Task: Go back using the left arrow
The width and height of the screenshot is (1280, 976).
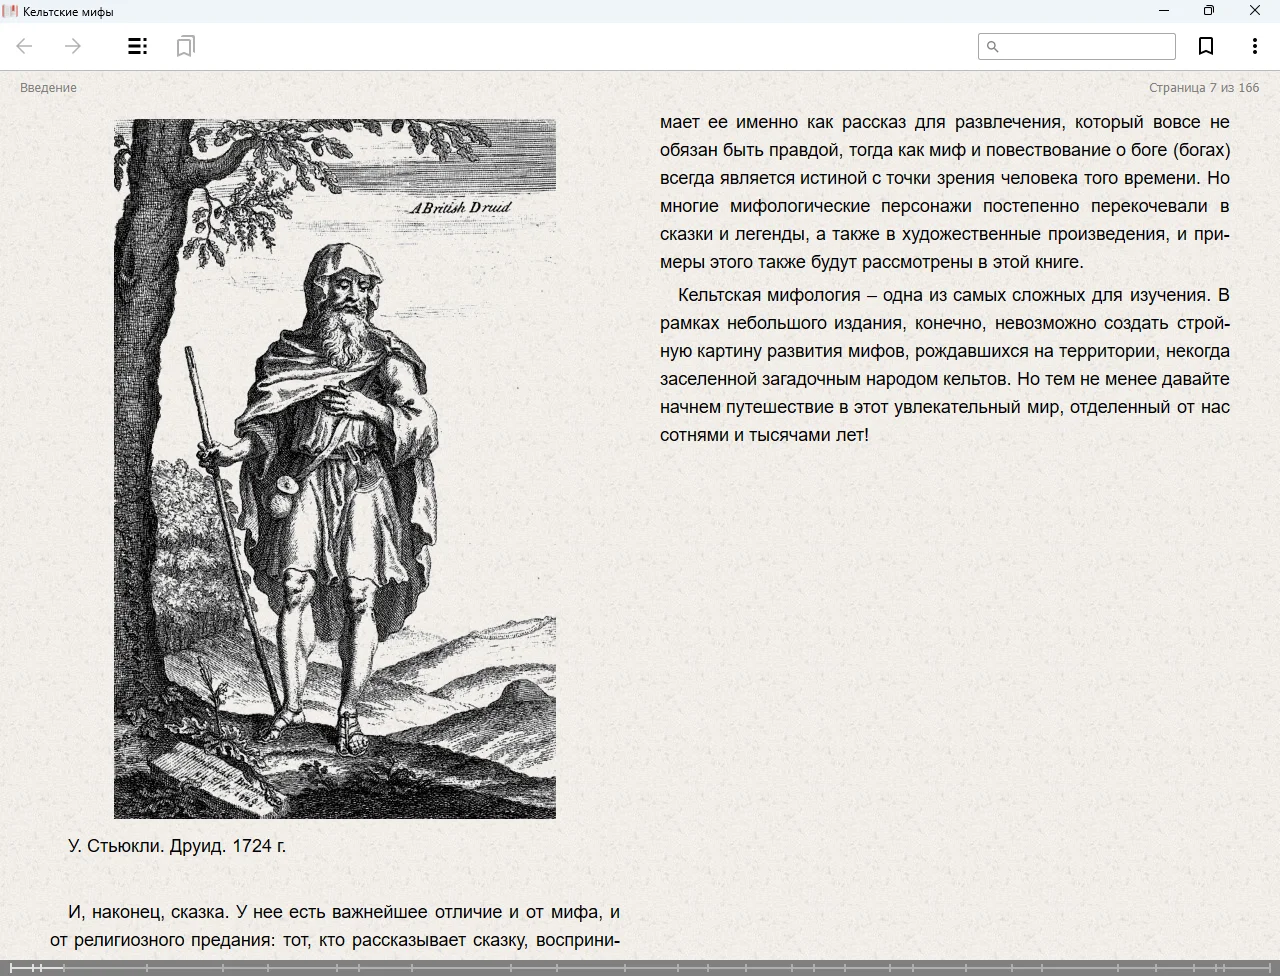Action: coord(25,46)
